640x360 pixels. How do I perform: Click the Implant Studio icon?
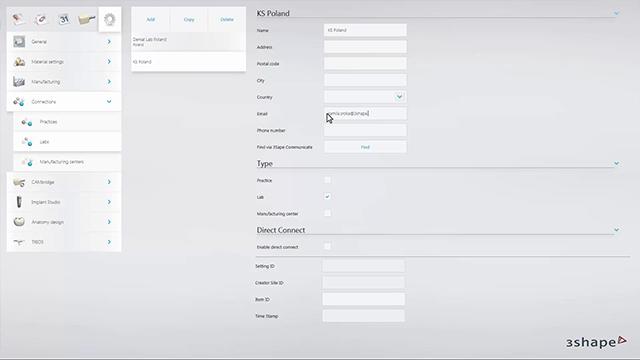[x=19, y=202]
